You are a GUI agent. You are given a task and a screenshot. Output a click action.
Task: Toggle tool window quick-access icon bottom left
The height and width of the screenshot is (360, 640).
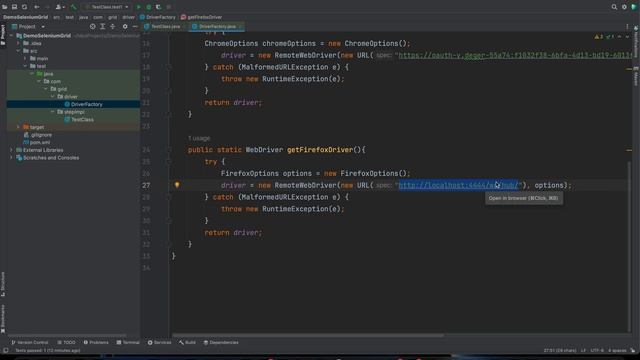point(5,351)
